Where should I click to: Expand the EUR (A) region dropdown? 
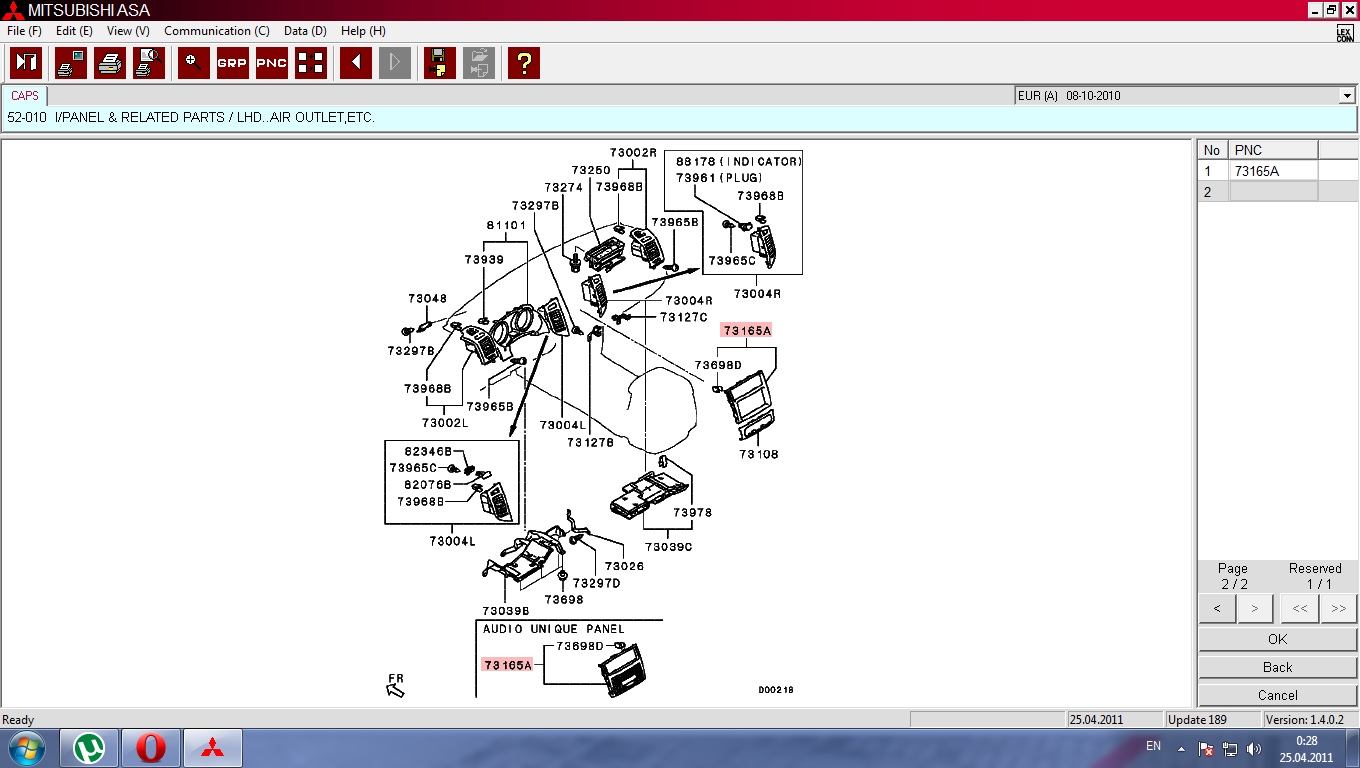click(1346, 96)
